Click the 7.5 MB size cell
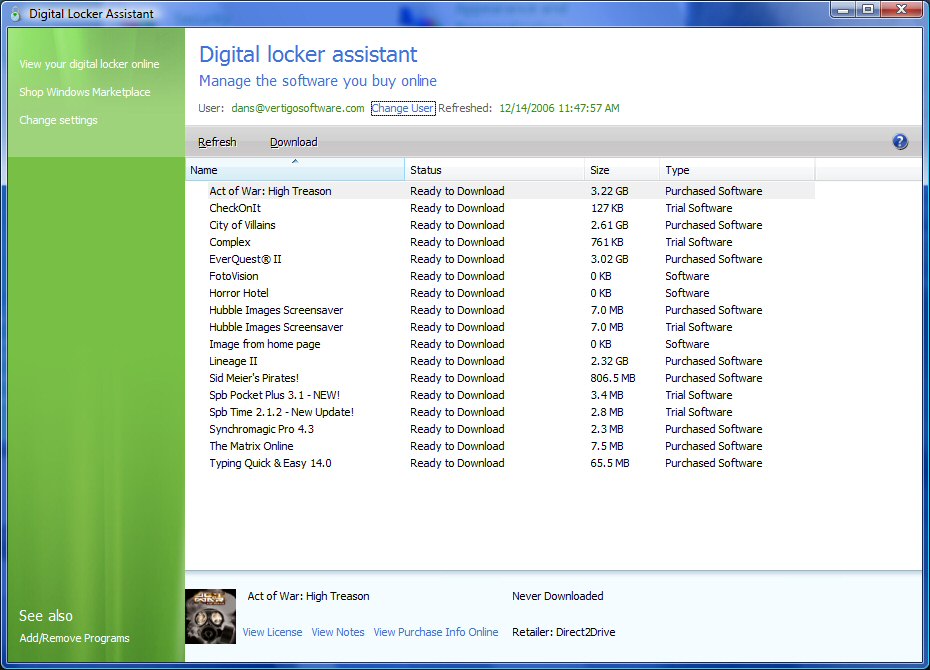The image size is (930, 670). pyautogui.click(x=607, y=446)
